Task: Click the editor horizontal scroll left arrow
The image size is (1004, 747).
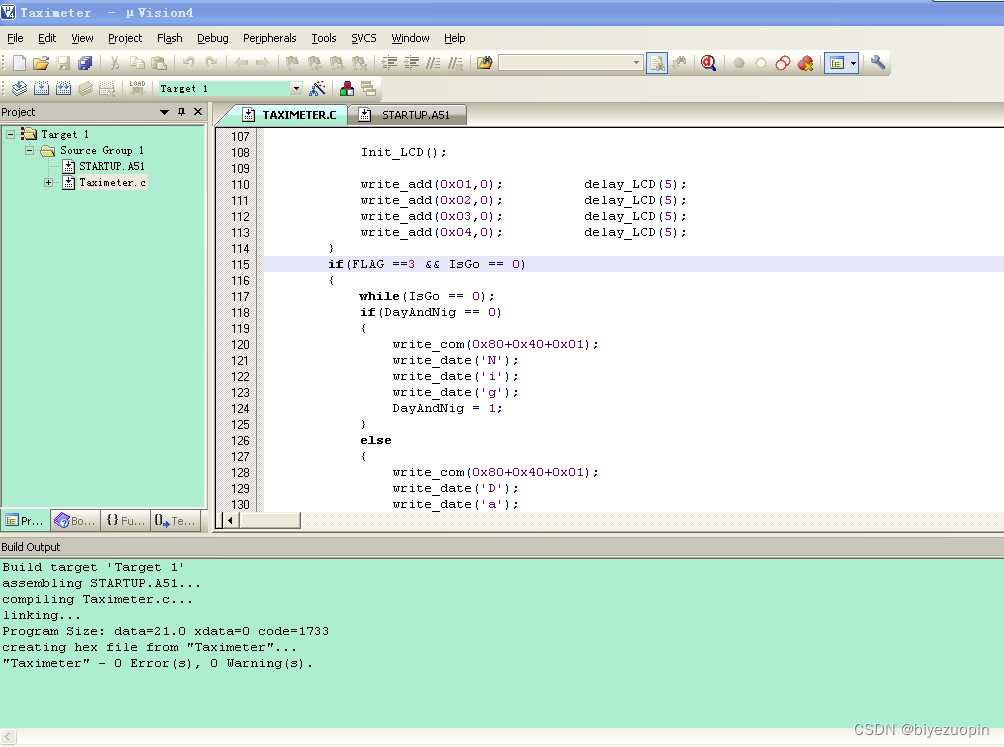Action: (x=229, y=520)
